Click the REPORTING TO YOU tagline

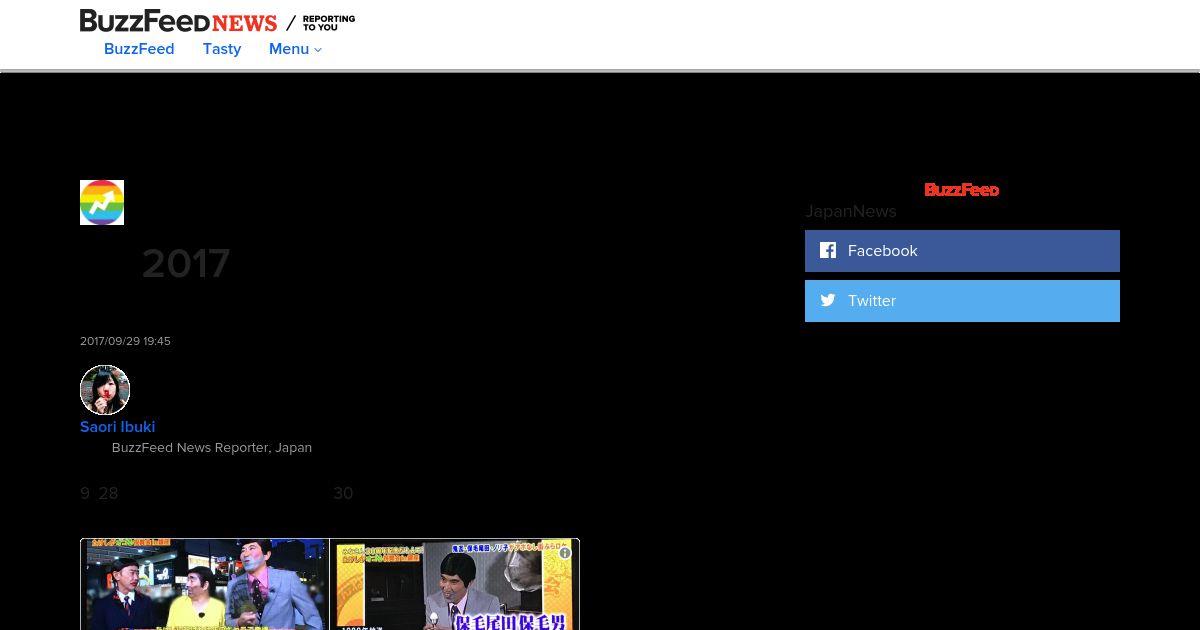click(x=329, y=23)
